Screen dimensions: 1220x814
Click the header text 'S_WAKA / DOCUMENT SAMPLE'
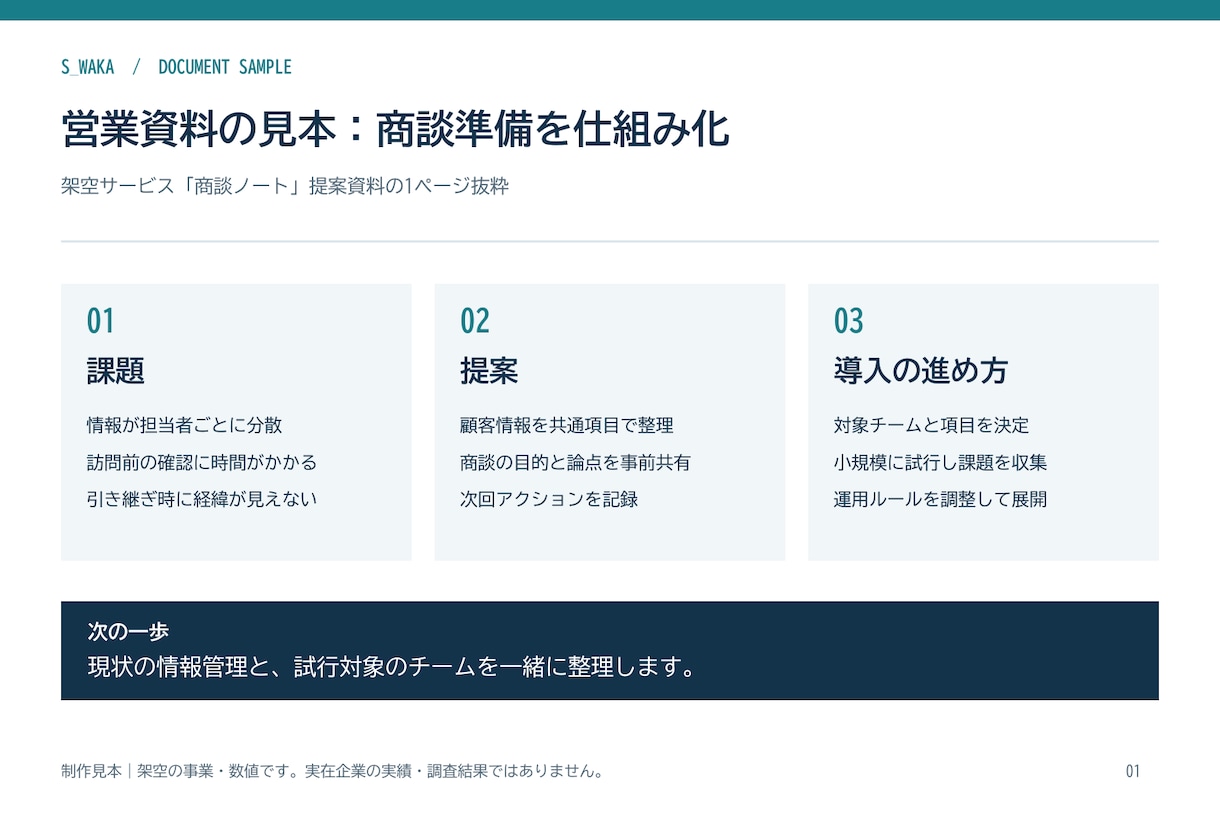click(x=176, y=67)
